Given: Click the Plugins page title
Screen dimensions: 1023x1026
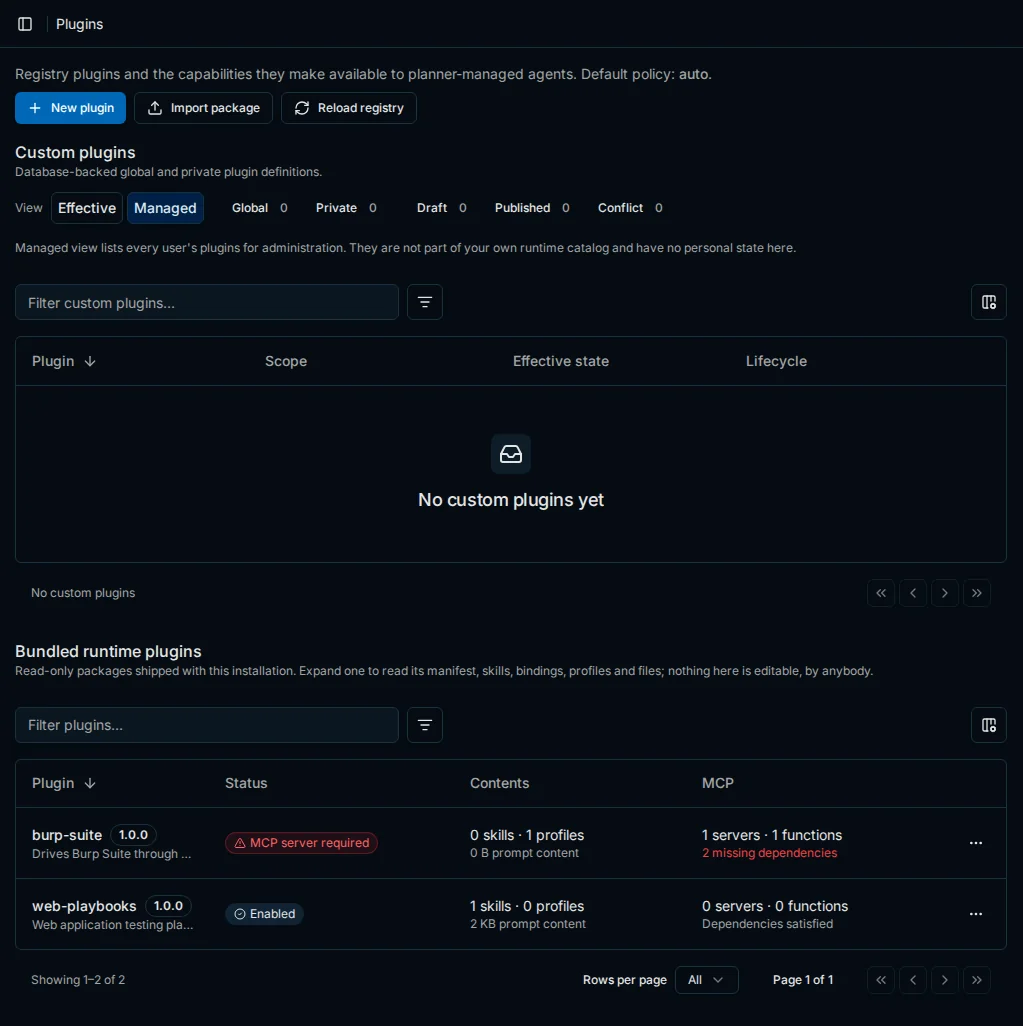Looking at the screenshot, I should 79,24.
